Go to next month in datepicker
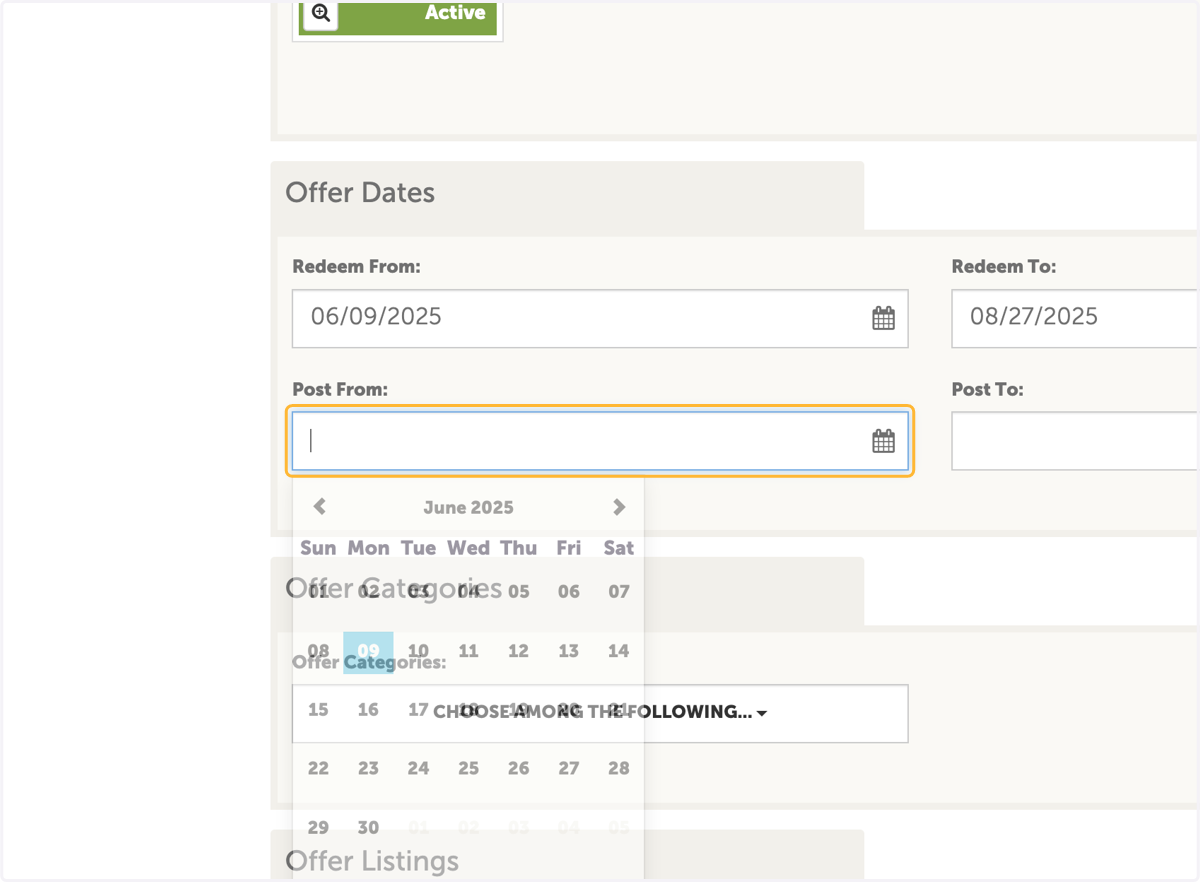 (619, 507)
